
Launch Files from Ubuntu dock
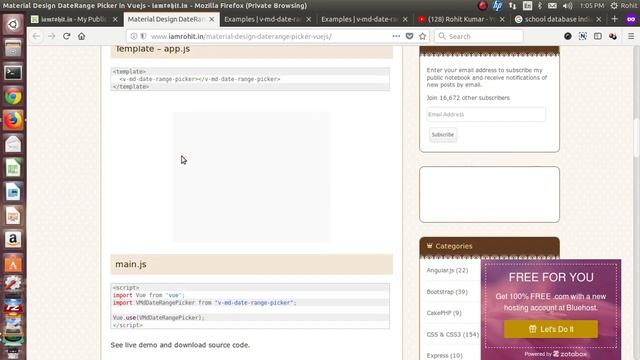[13, 49]
